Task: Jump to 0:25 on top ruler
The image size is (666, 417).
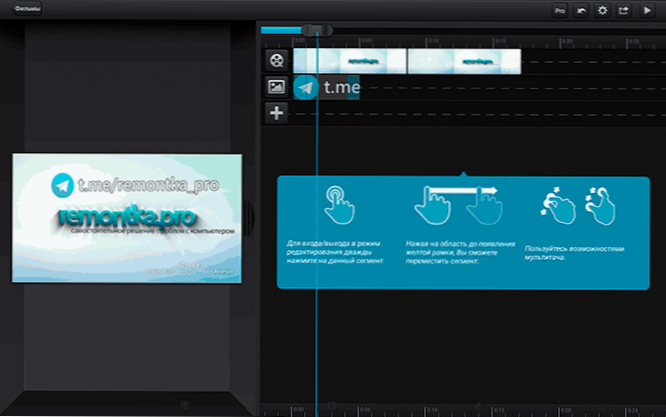Action: 633,41
